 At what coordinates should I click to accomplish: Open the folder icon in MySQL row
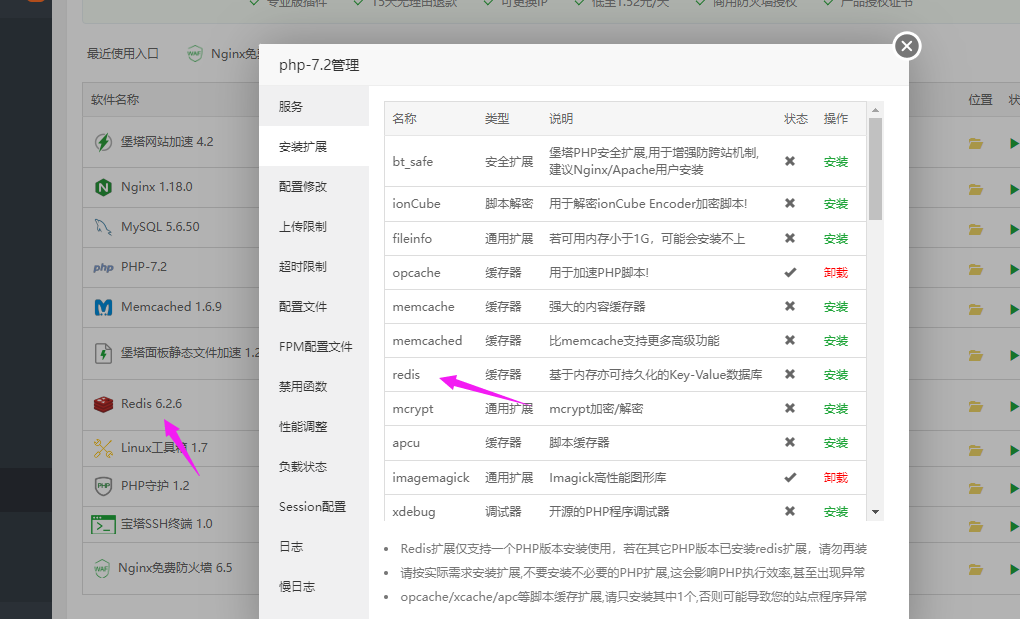click(976, 230)
